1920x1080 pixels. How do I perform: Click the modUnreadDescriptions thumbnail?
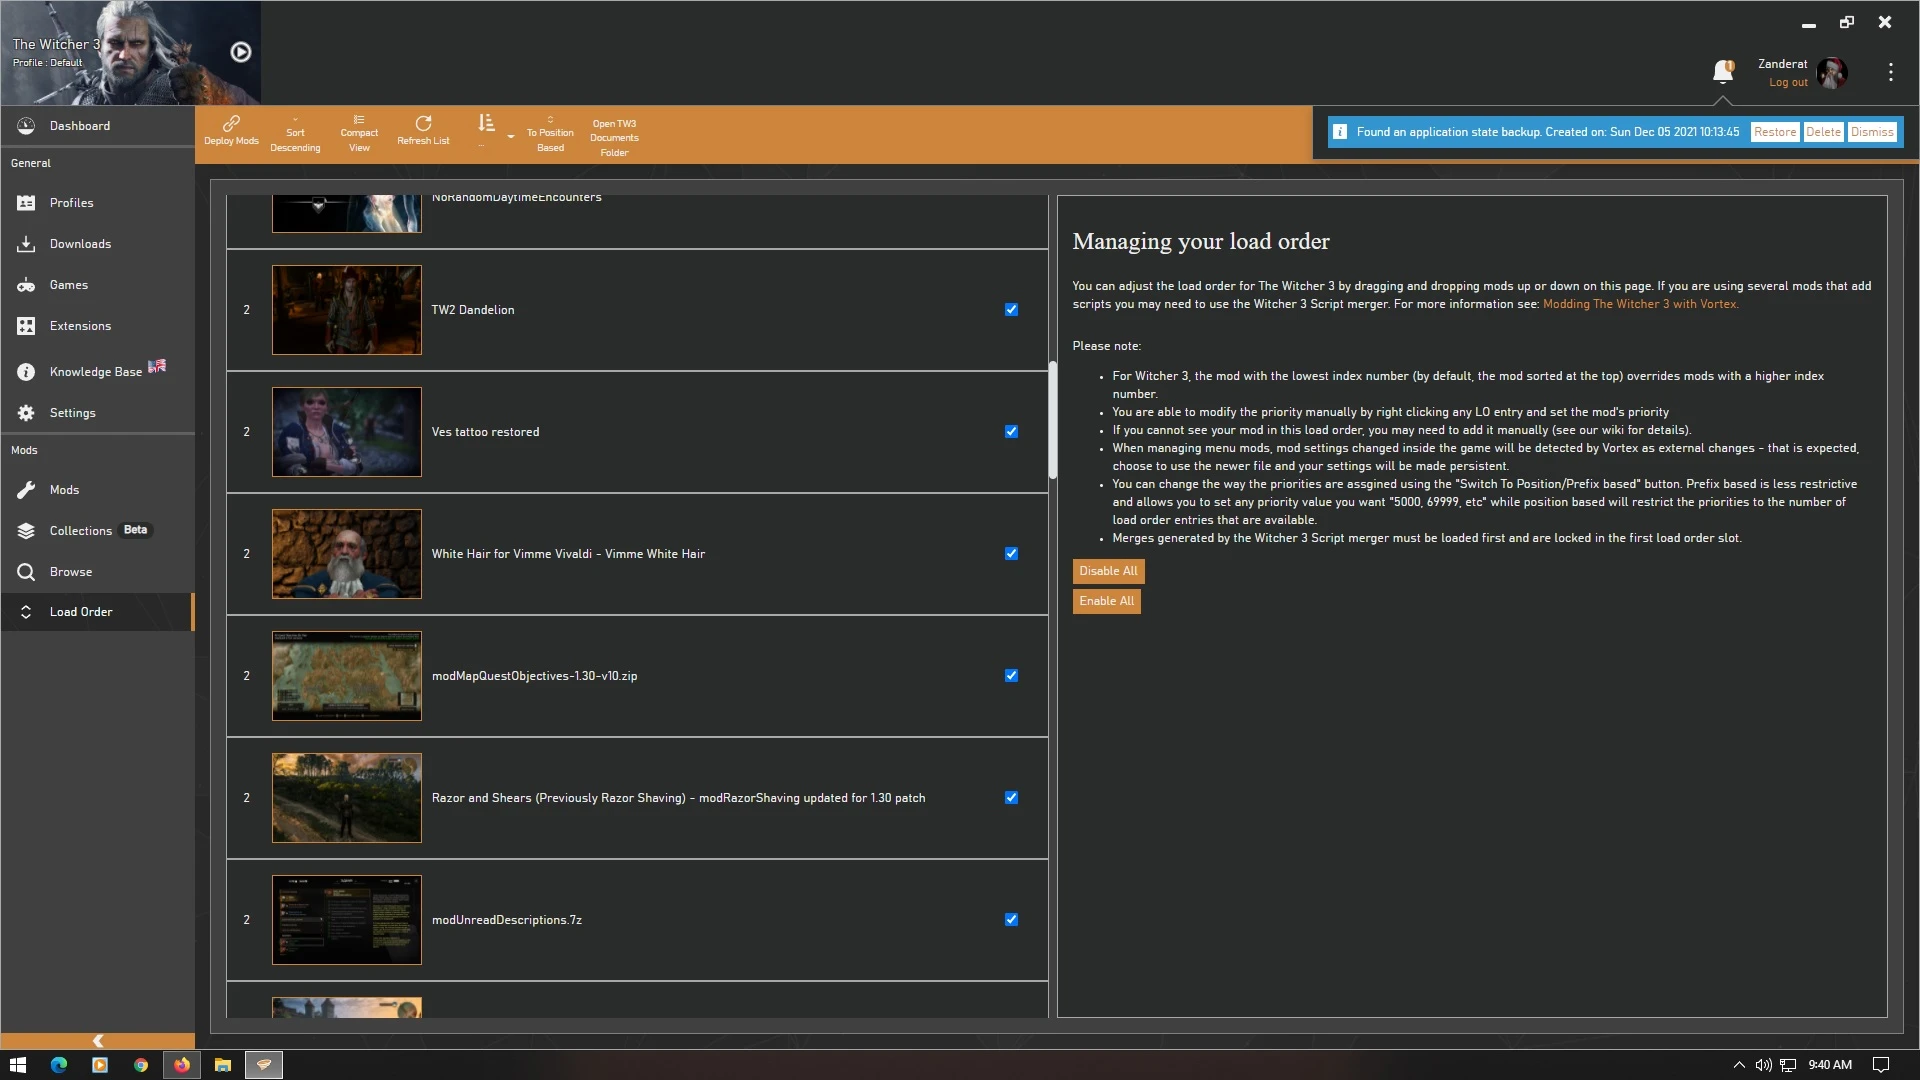click(x=347, y=920)
